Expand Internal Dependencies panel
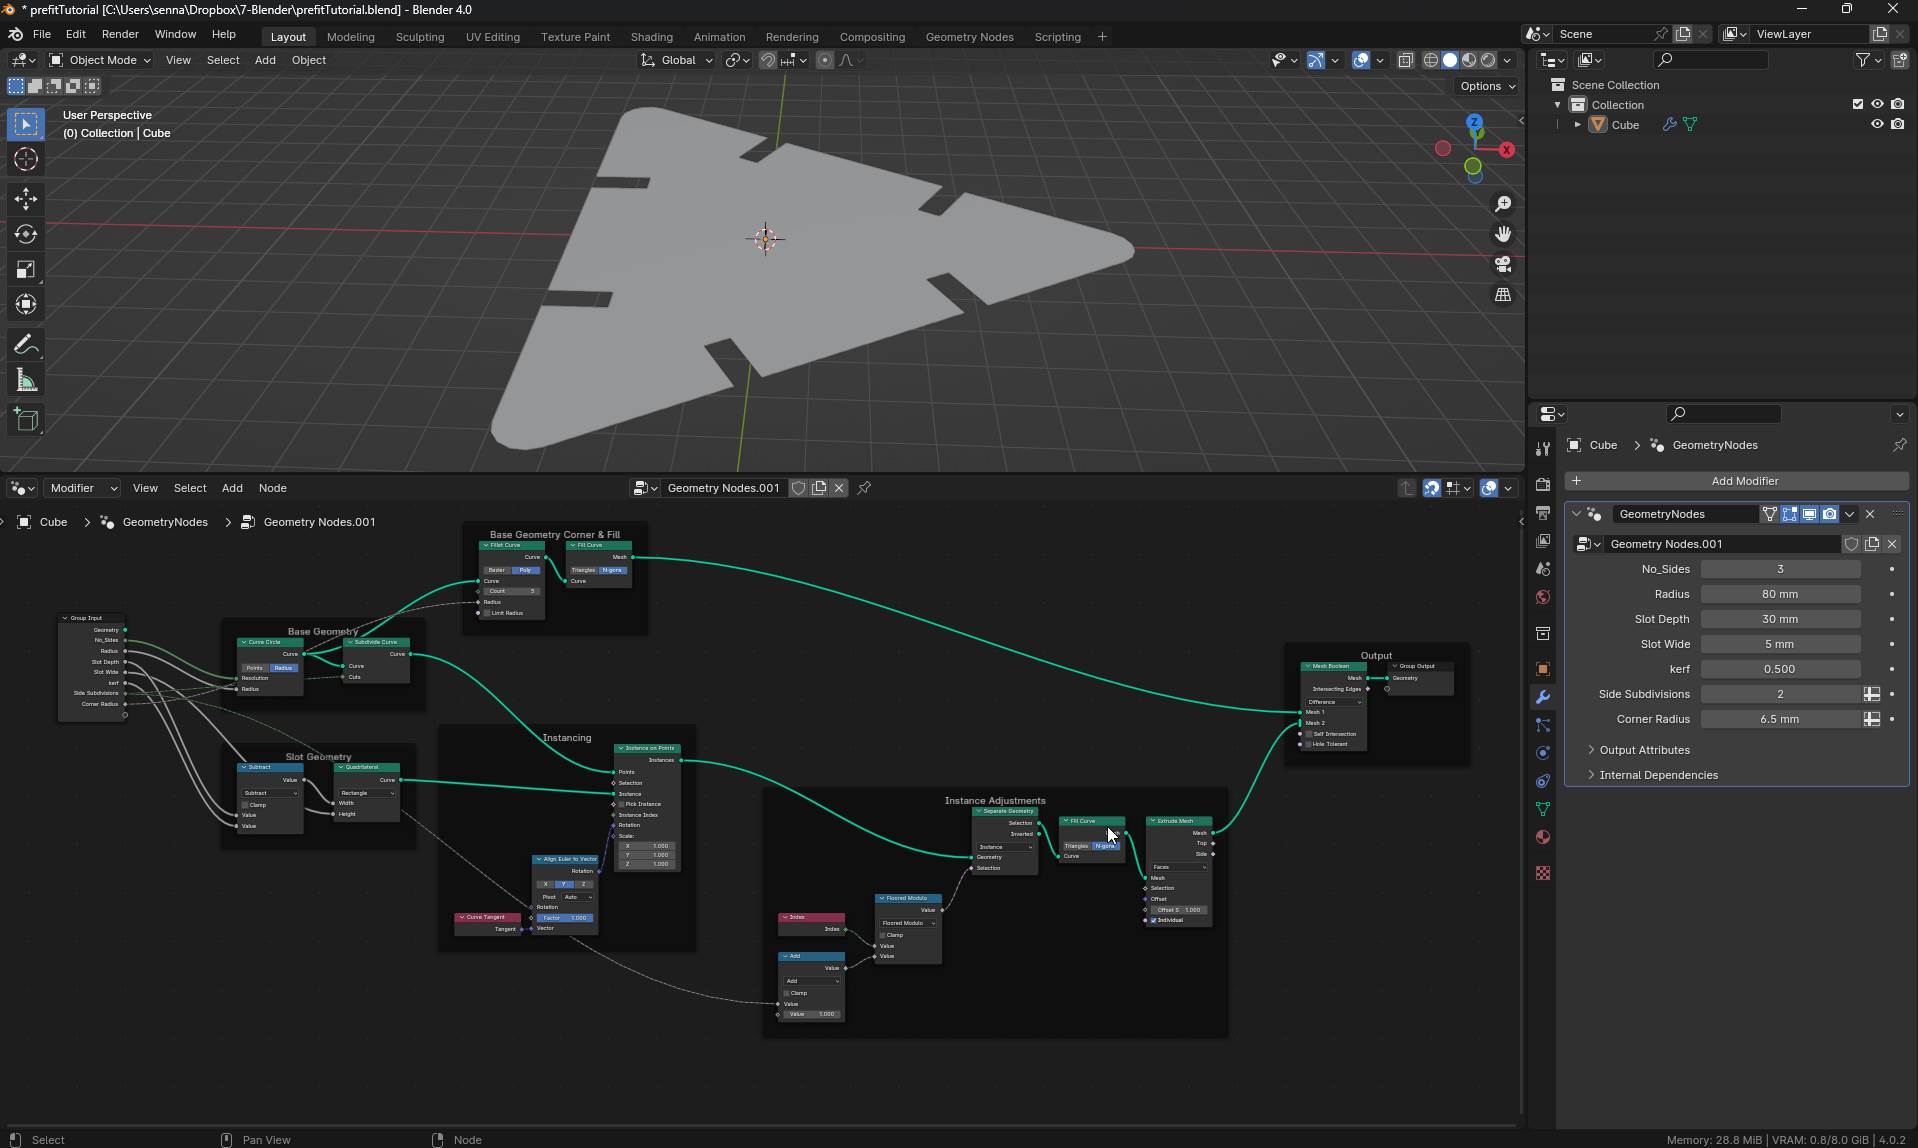Screen dimensions: 1918x1148 click(x=1658, y=775)
